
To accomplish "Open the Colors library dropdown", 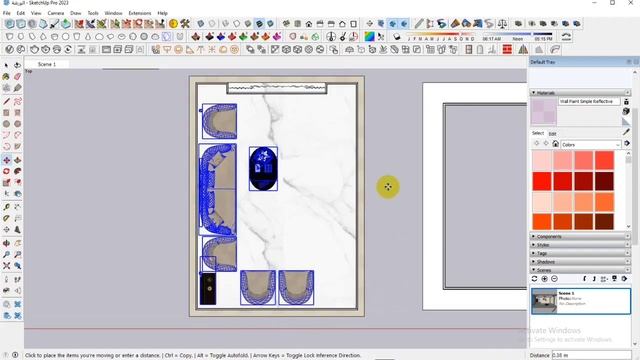I will [x=591, y=144].
